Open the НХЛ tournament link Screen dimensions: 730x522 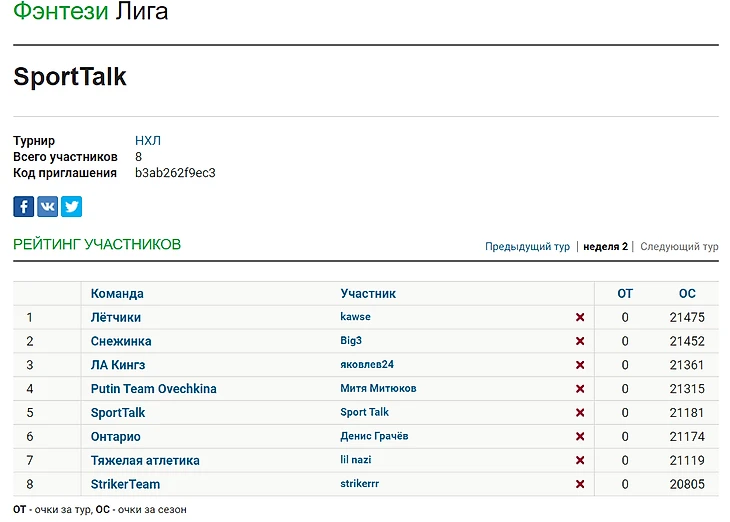148,141
